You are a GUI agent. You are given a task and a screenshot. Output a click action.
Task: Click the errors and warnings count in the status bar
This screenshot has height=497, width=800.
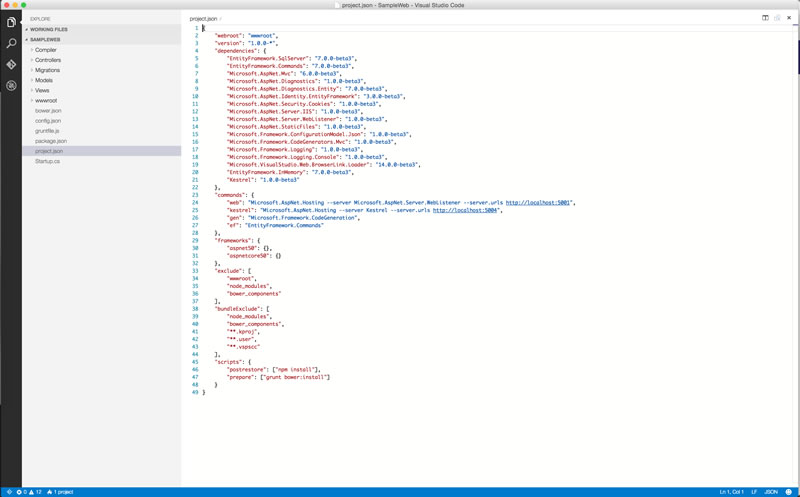tap(28, 492)
